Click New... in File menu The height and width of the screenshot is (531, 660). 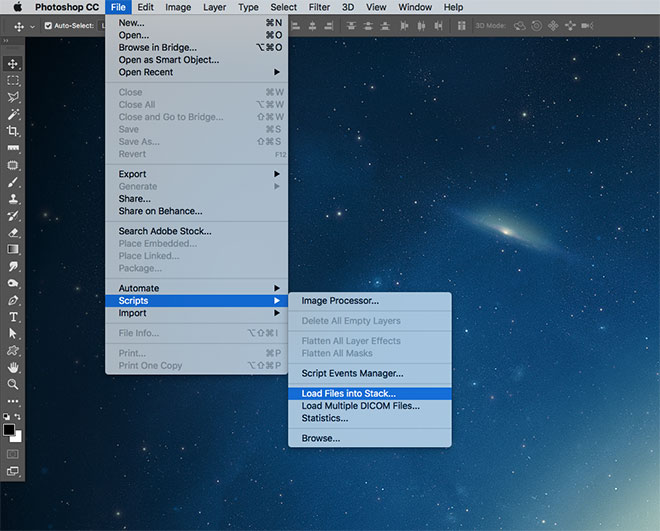coord(197,23)
